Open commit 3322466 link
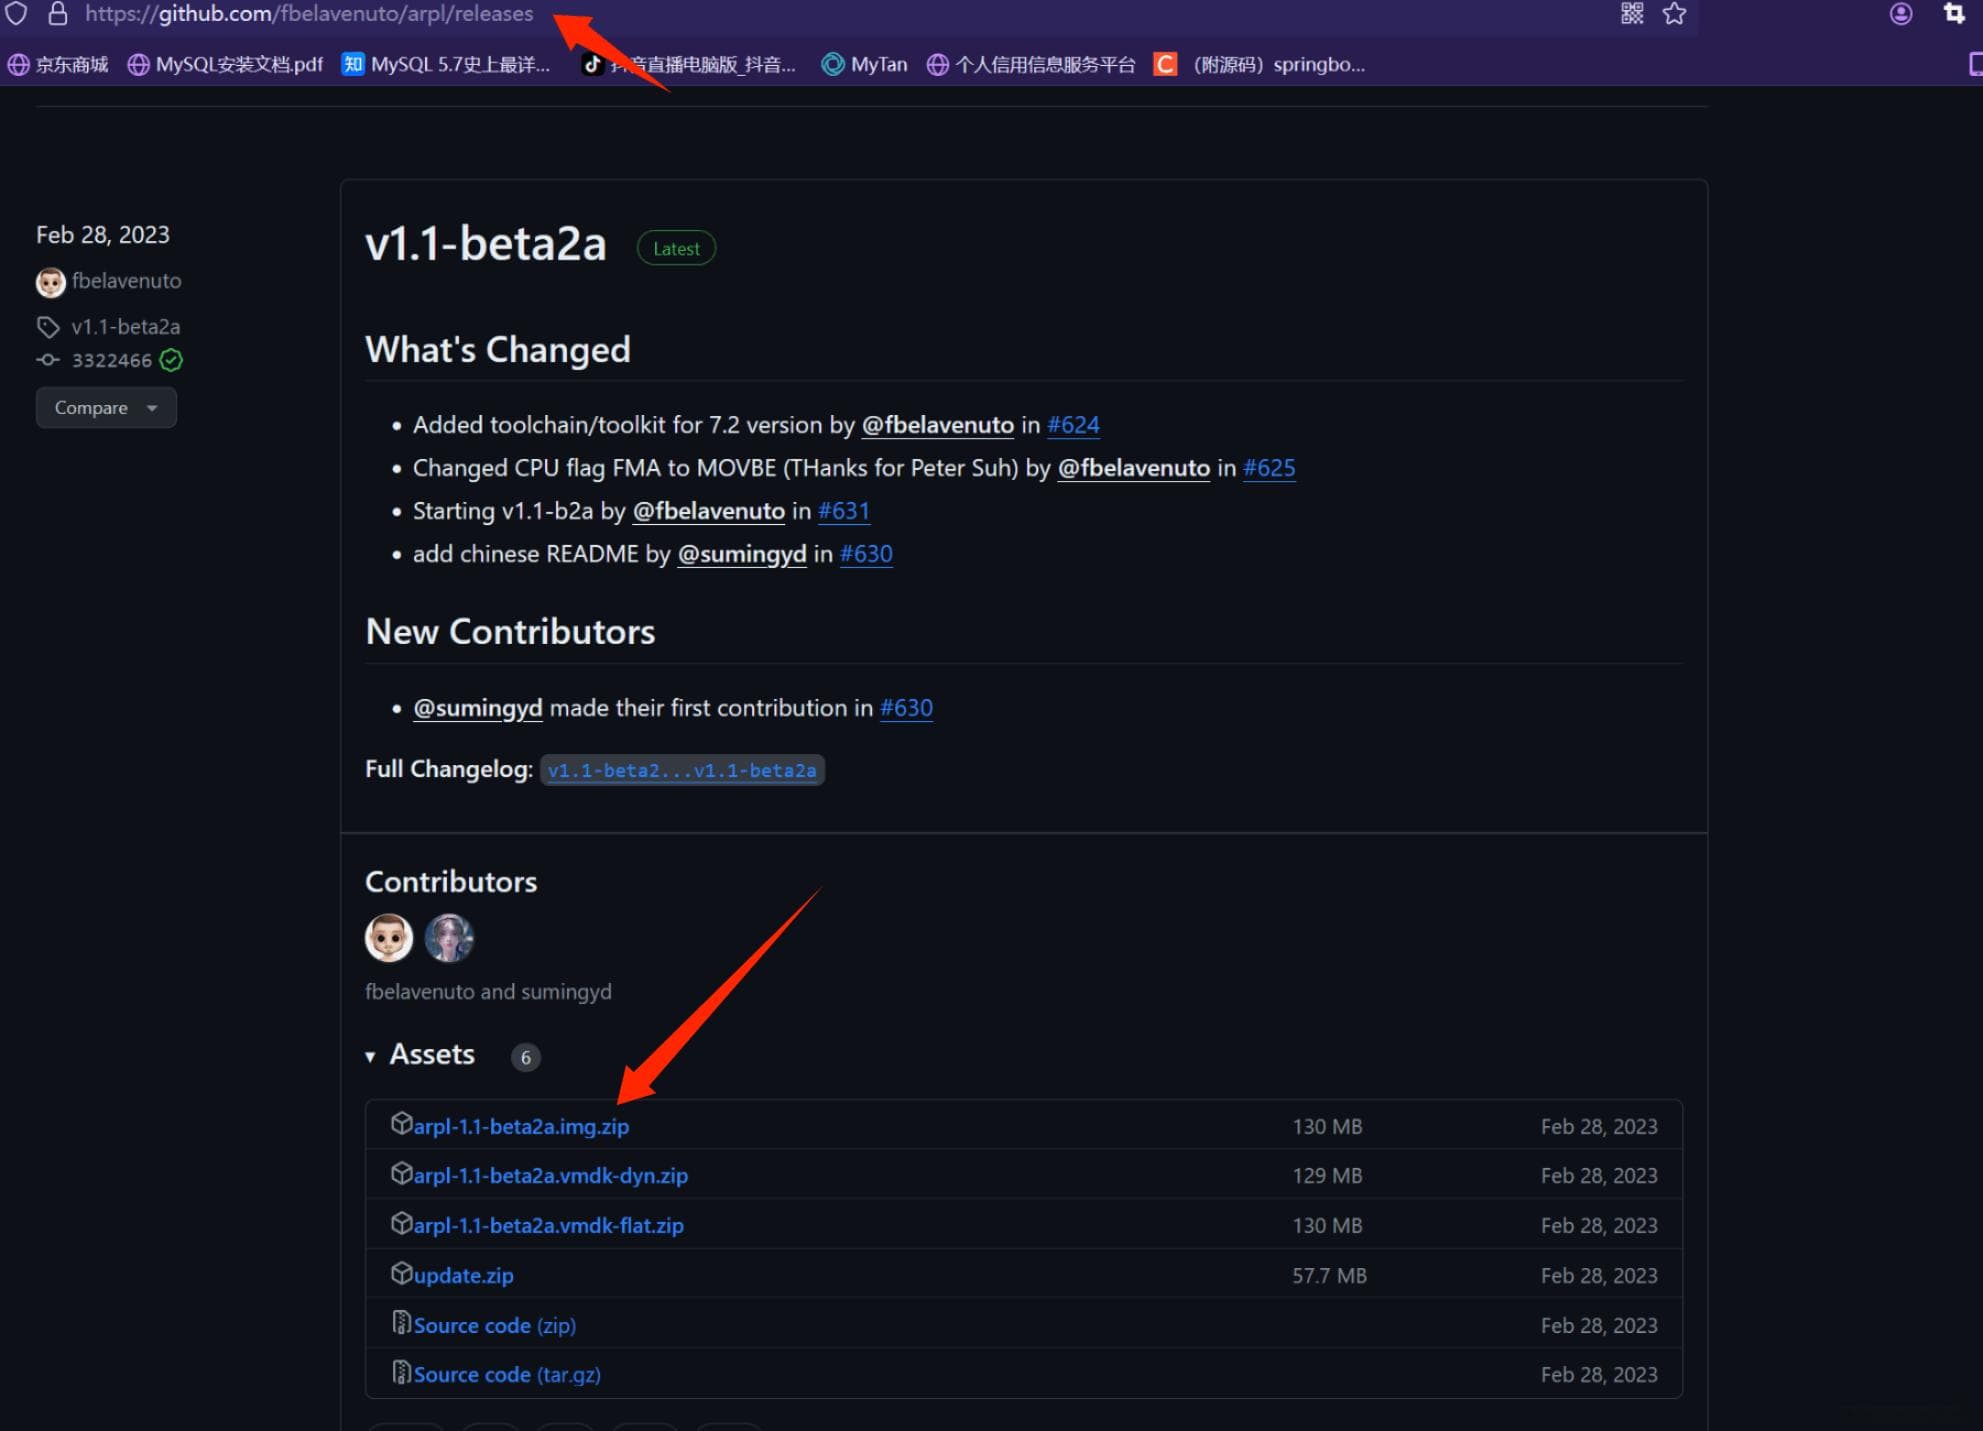Viewport: 1983px width, 1431px height. tap(111, 360)
